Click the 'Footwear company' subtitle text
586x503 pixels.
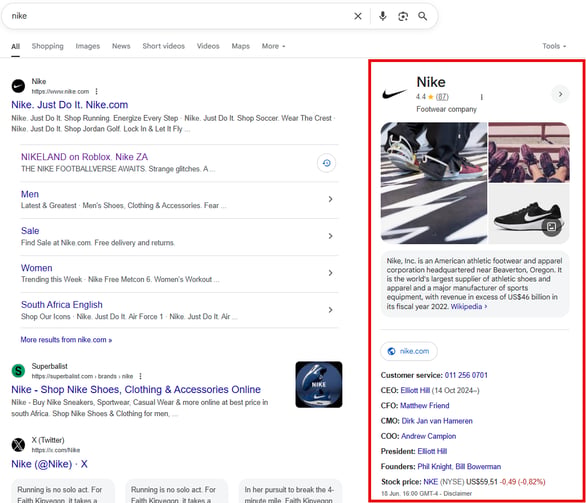click(x=446, y=109)
